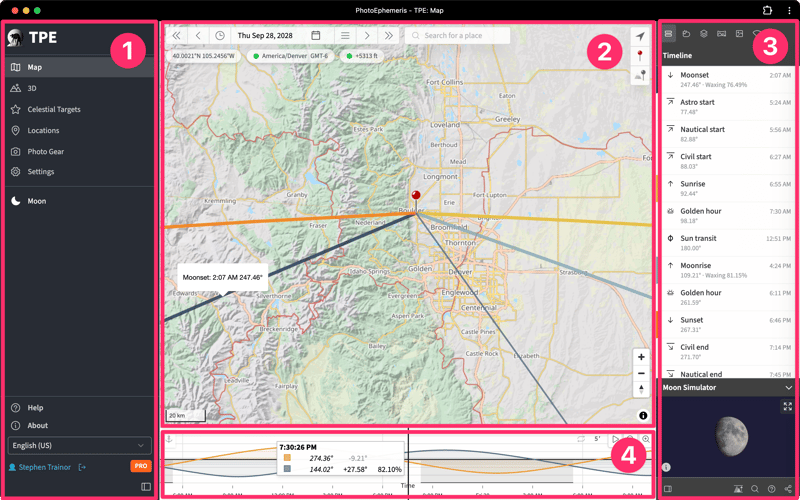Click the coordinates 40.0021°N 105.2456°W chip
This screenshot has height=500, width=800.
204,56
